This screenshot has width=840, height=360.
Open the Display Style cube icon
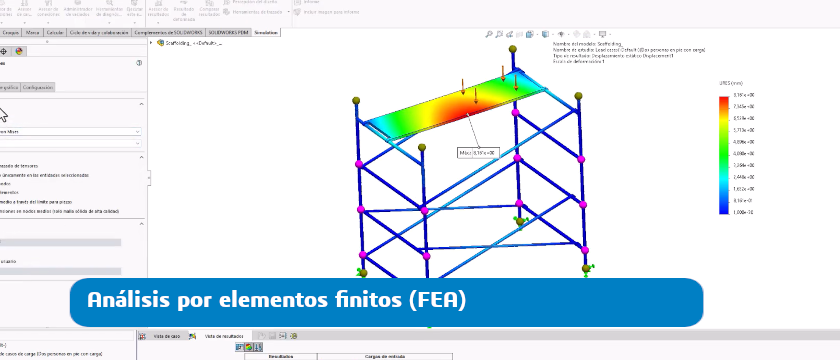(x=546, y=34)
